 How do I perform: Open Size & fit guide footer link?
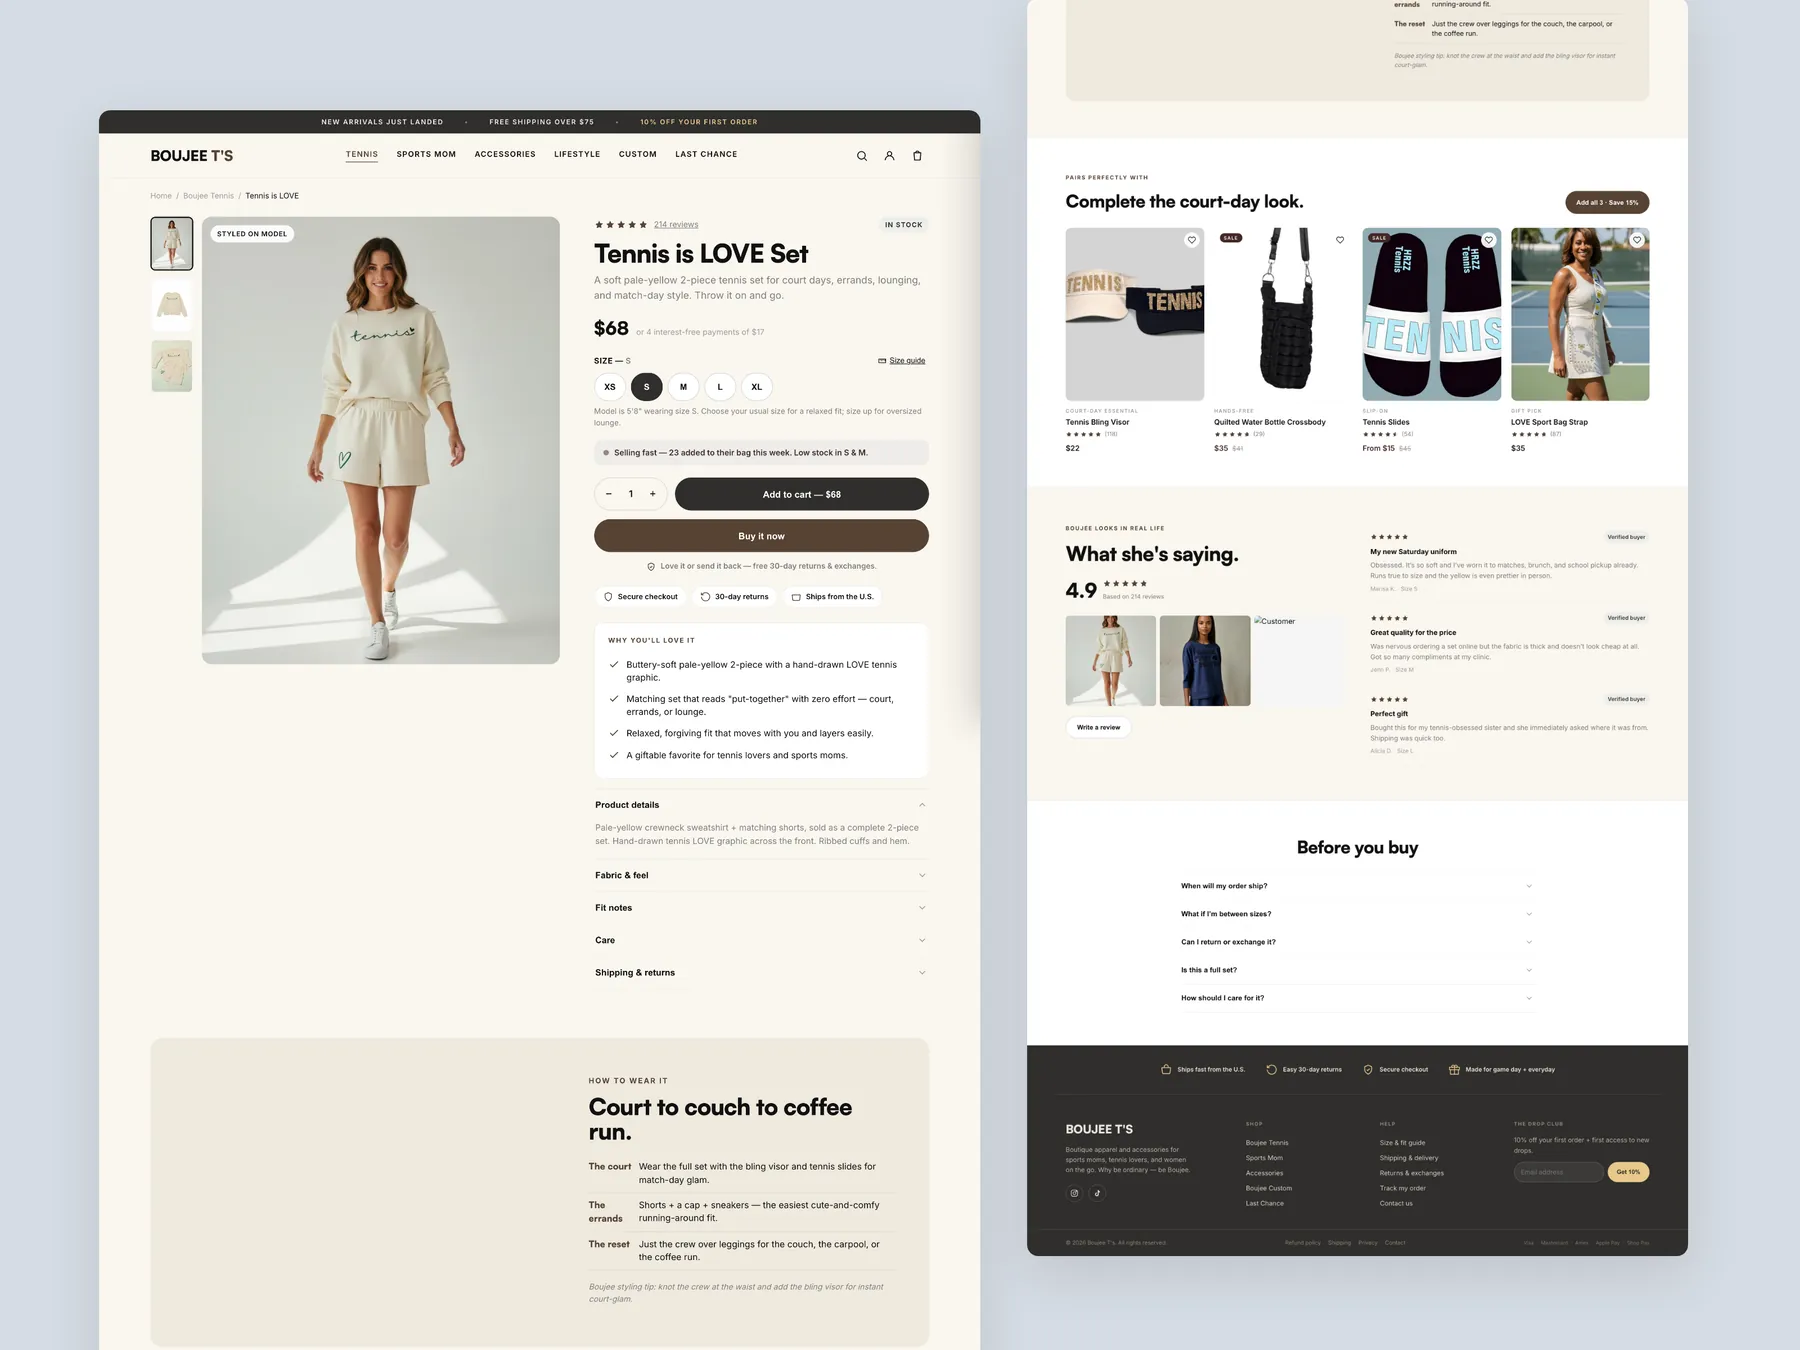1402,1143
